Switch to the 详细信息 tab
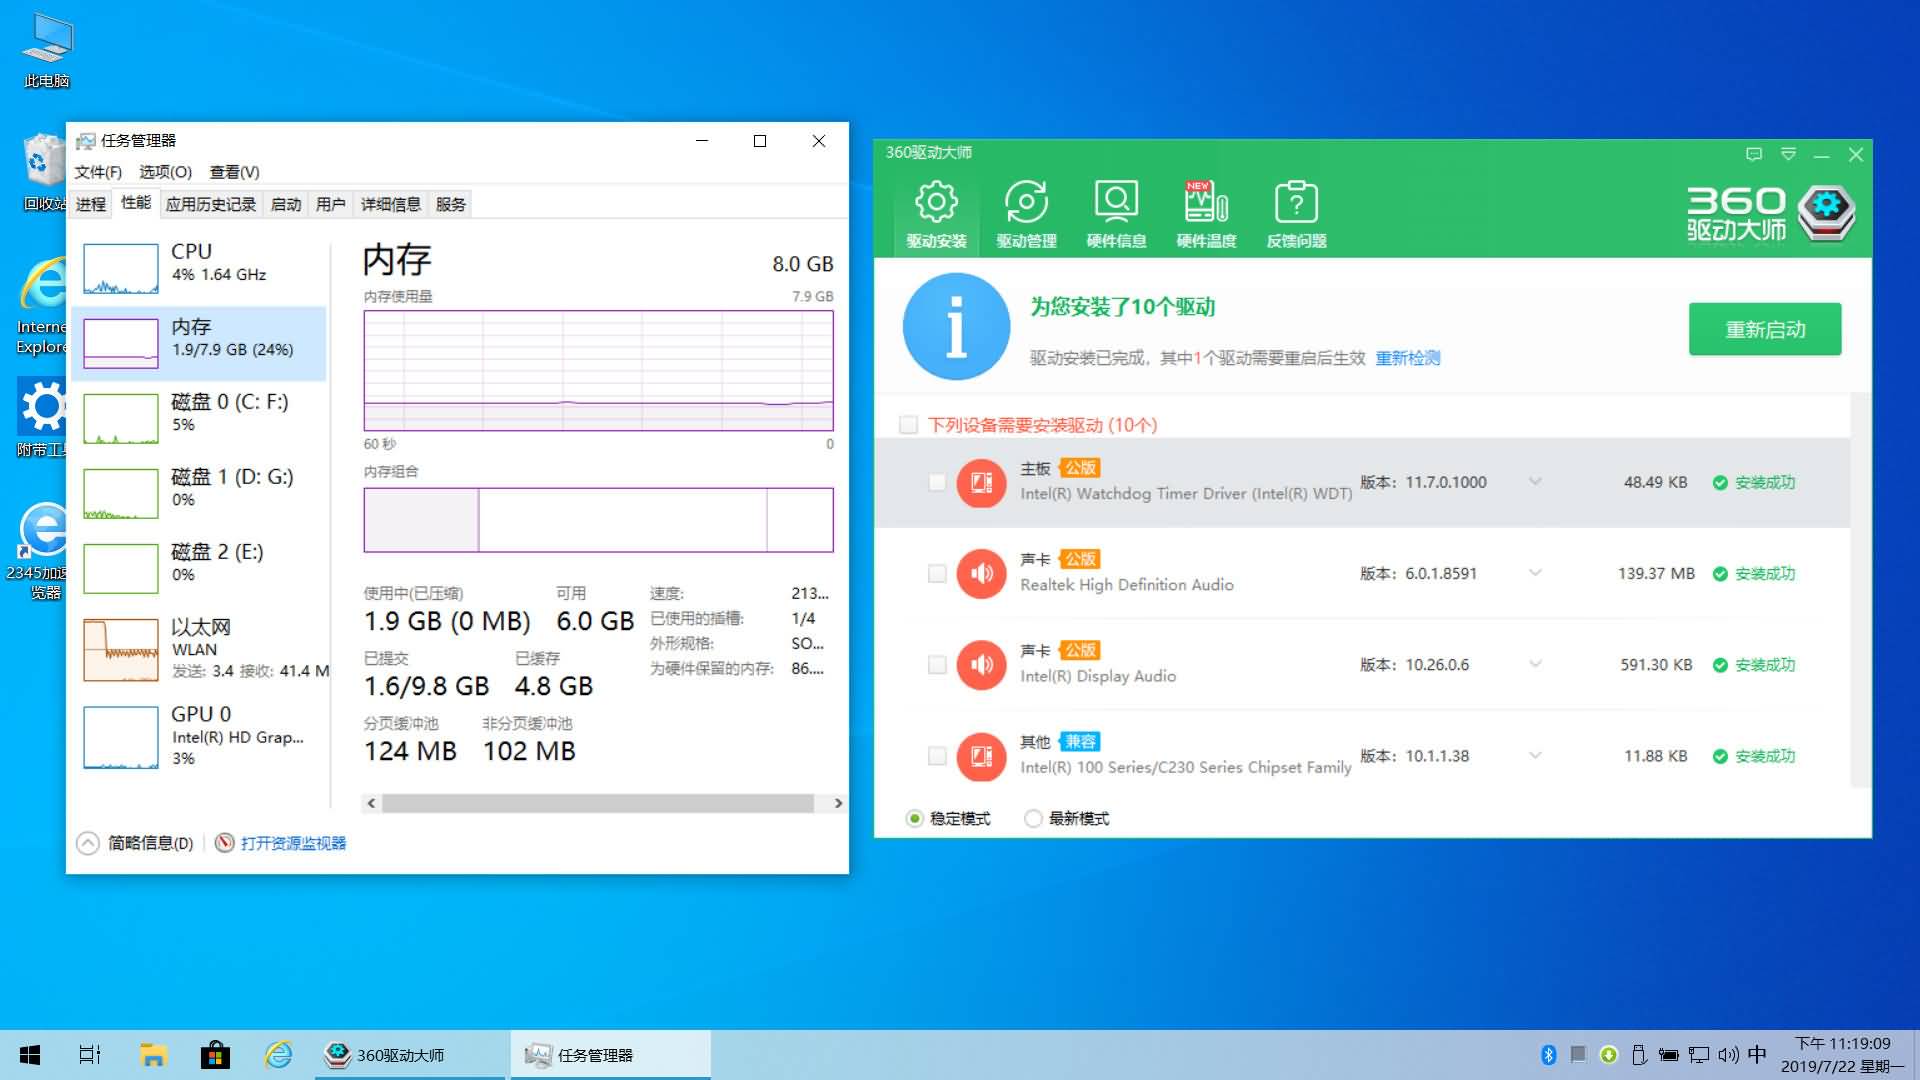The width and height of the screenshot is (1920, 1080). (x=390, y=204)
